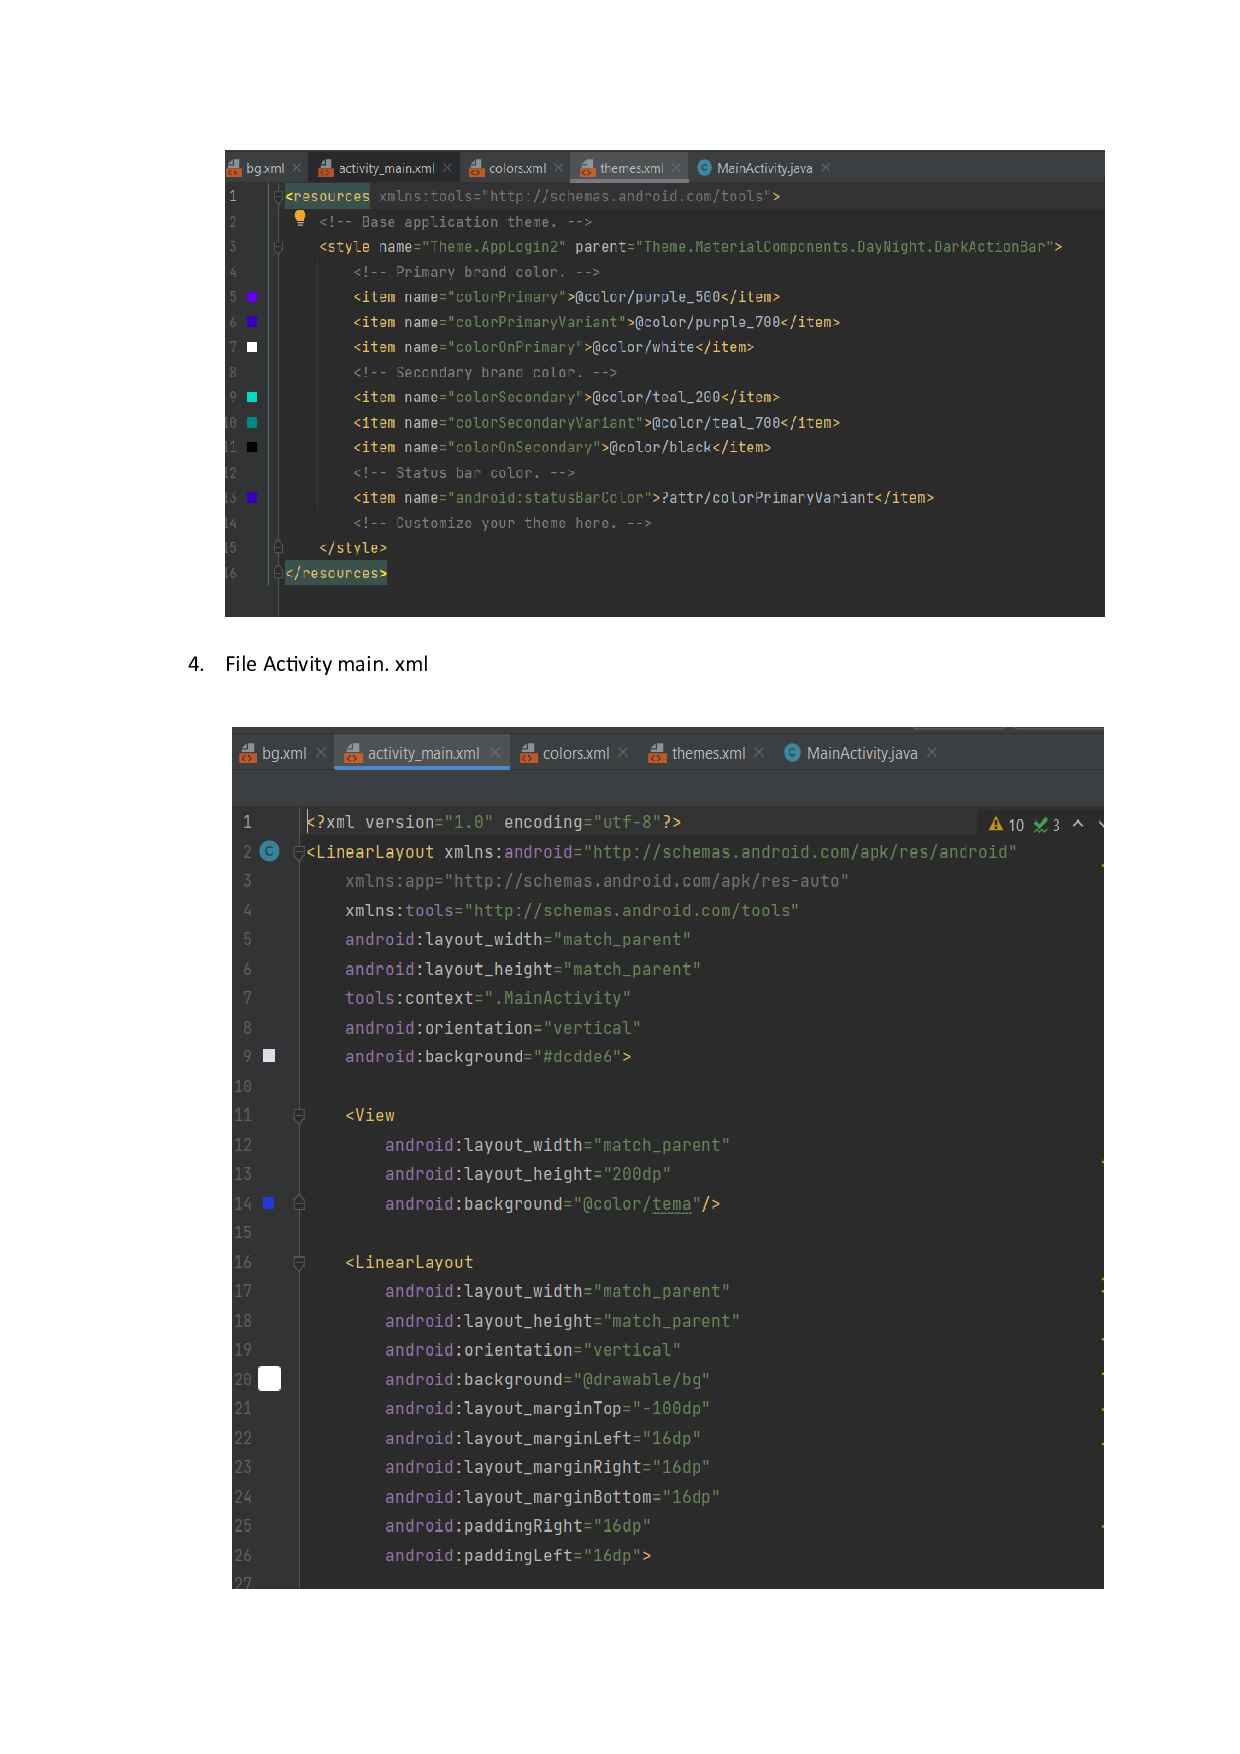Screen dimensions: 1240x1754
Task: Collapse the style block fold marker
Action: [279, 246]
